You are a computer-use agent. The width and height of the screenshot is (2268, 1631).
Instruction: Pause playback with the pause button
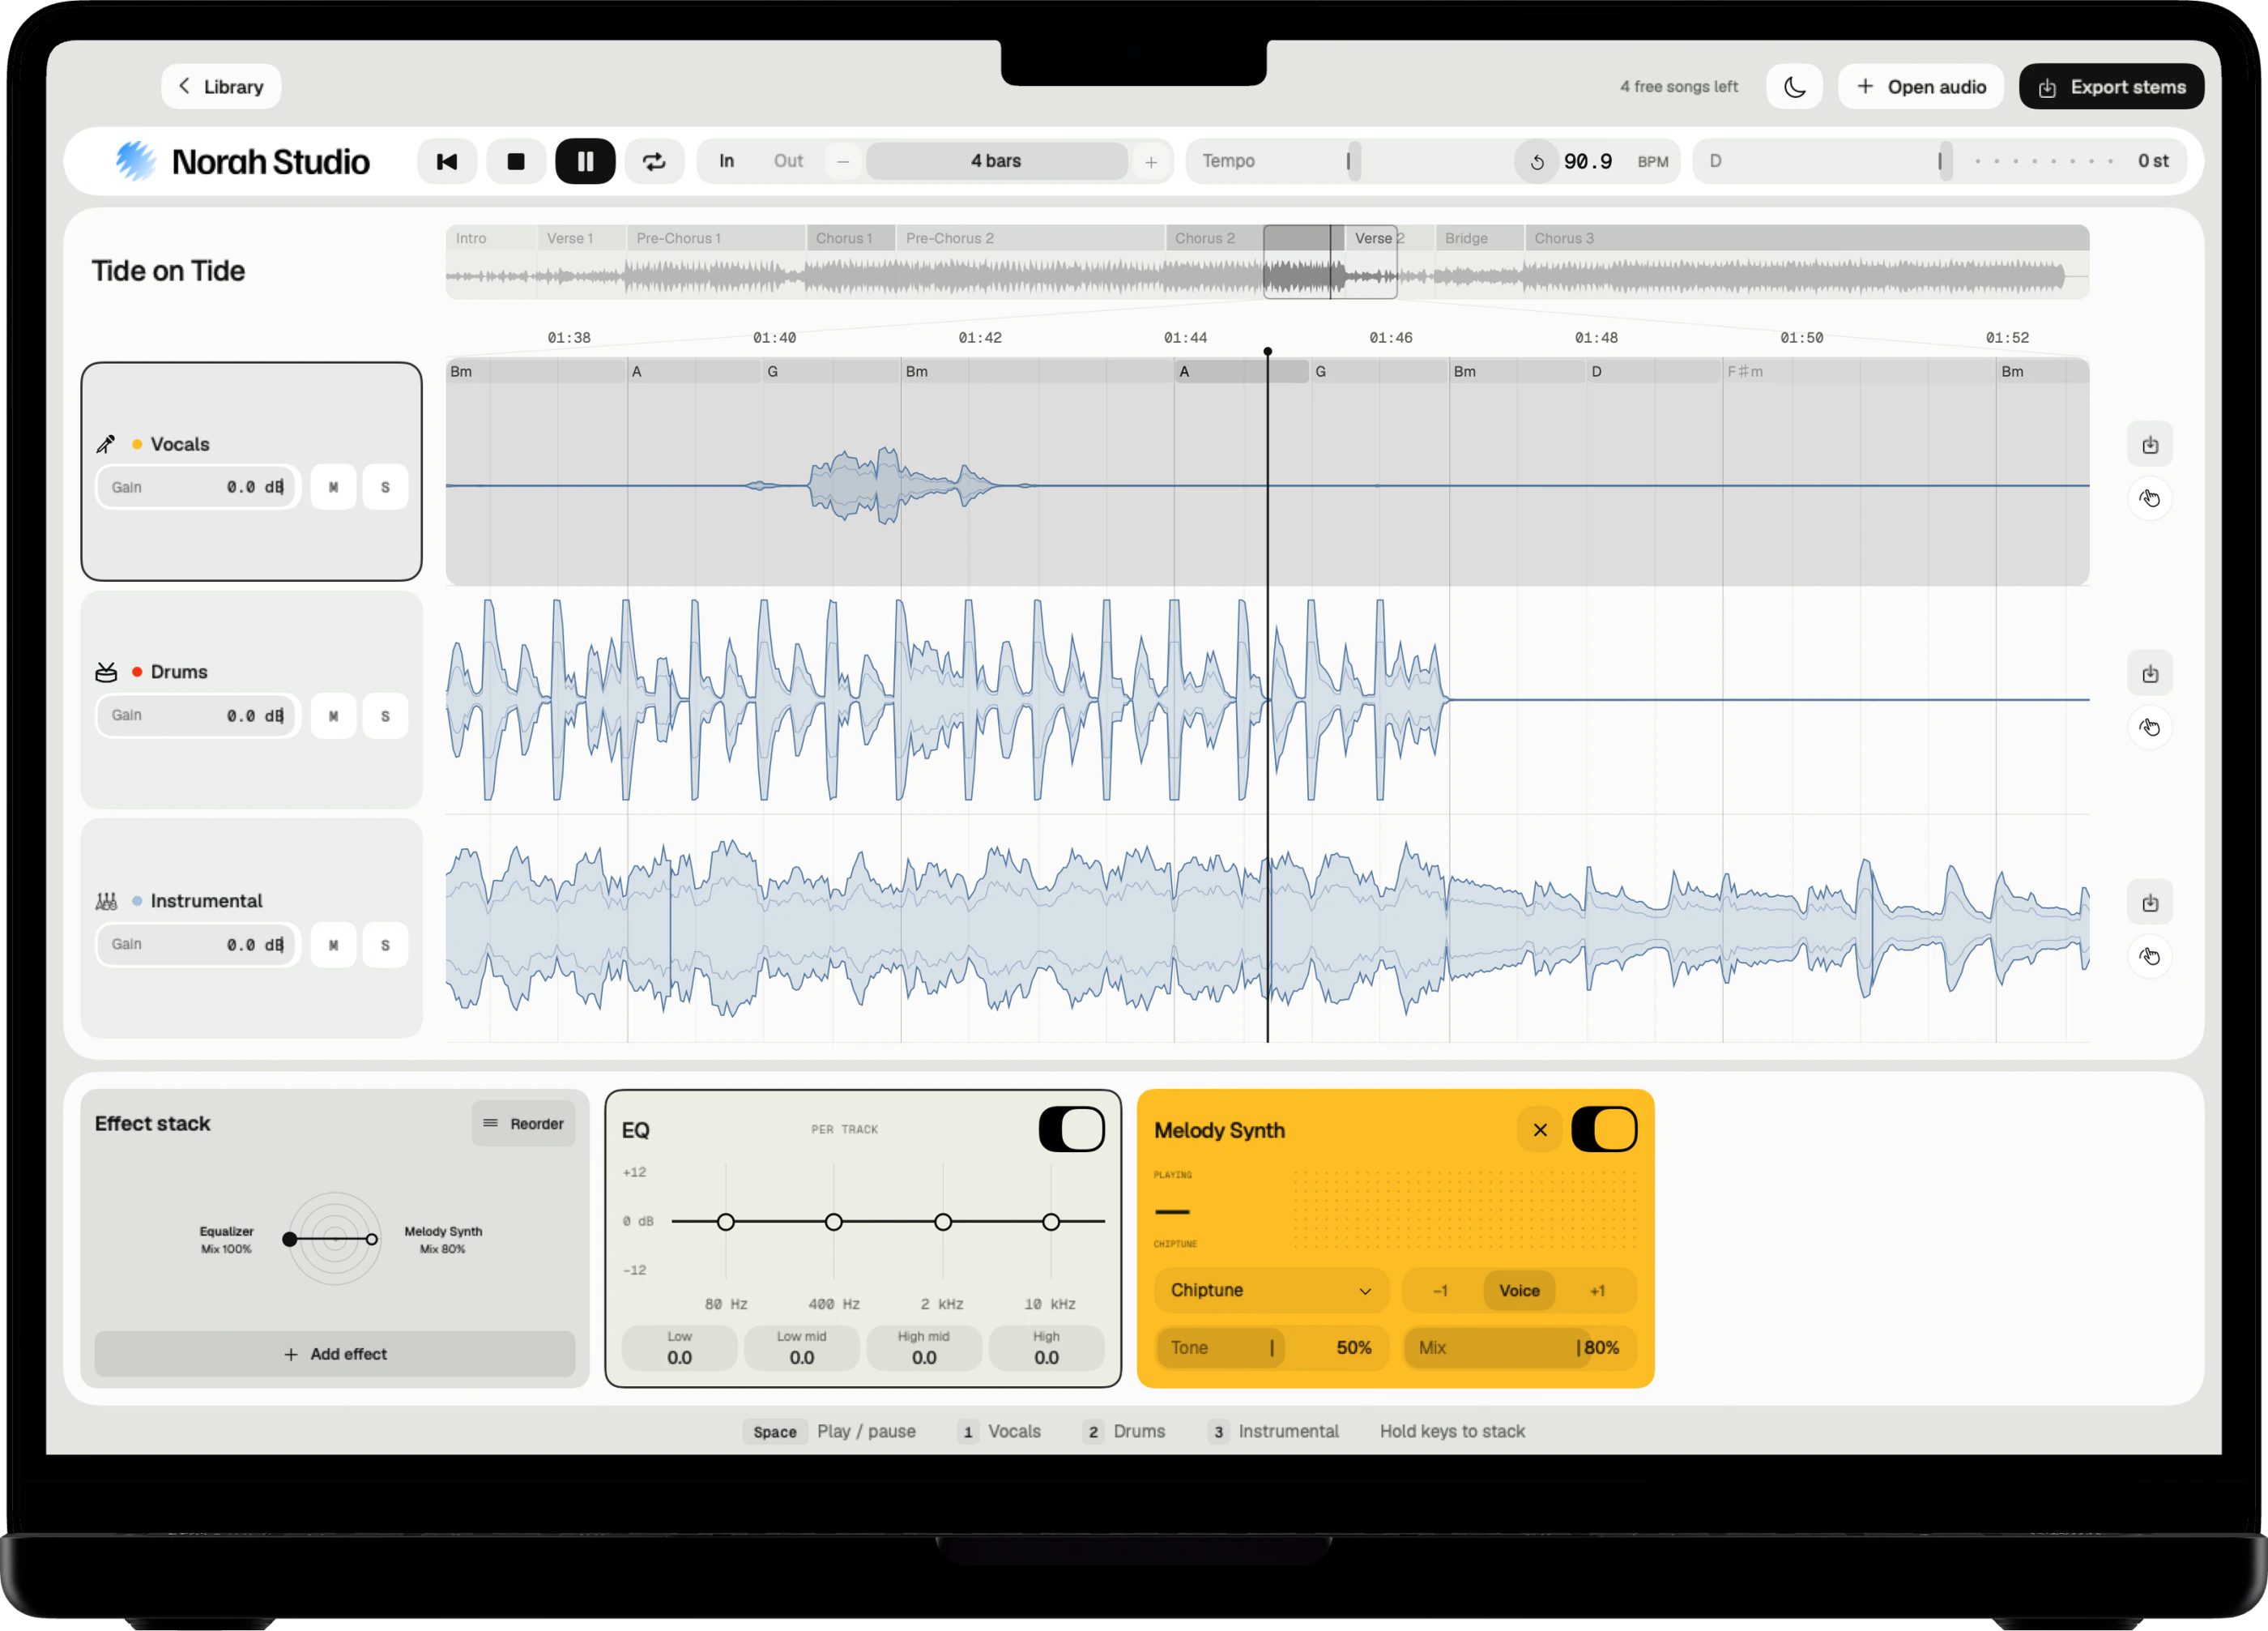[585, 161]
